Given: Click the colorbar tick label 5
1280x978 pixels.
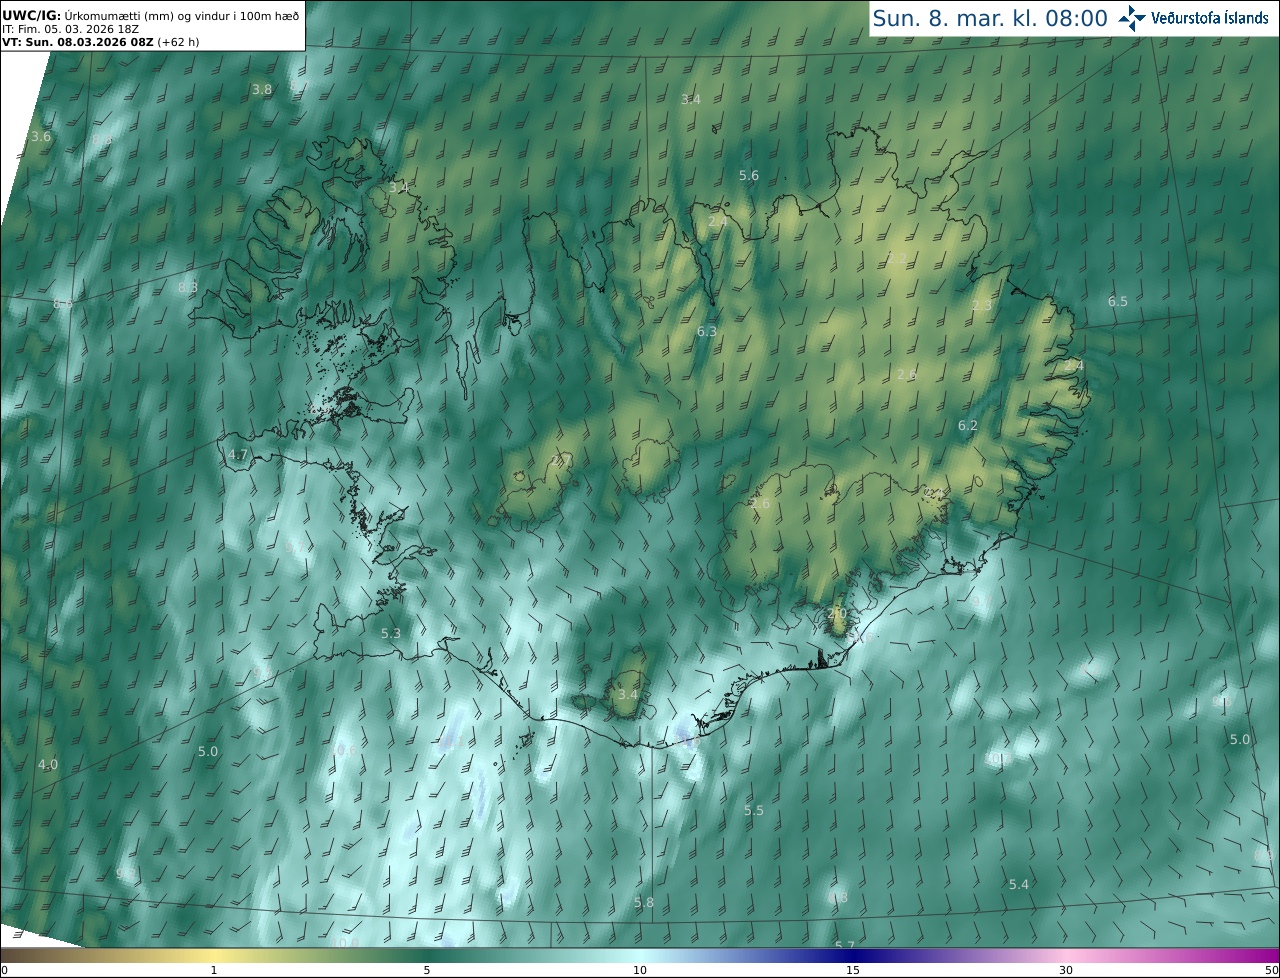Looking at the screenshot, I should pyautogui.click(x=427, y=970).
